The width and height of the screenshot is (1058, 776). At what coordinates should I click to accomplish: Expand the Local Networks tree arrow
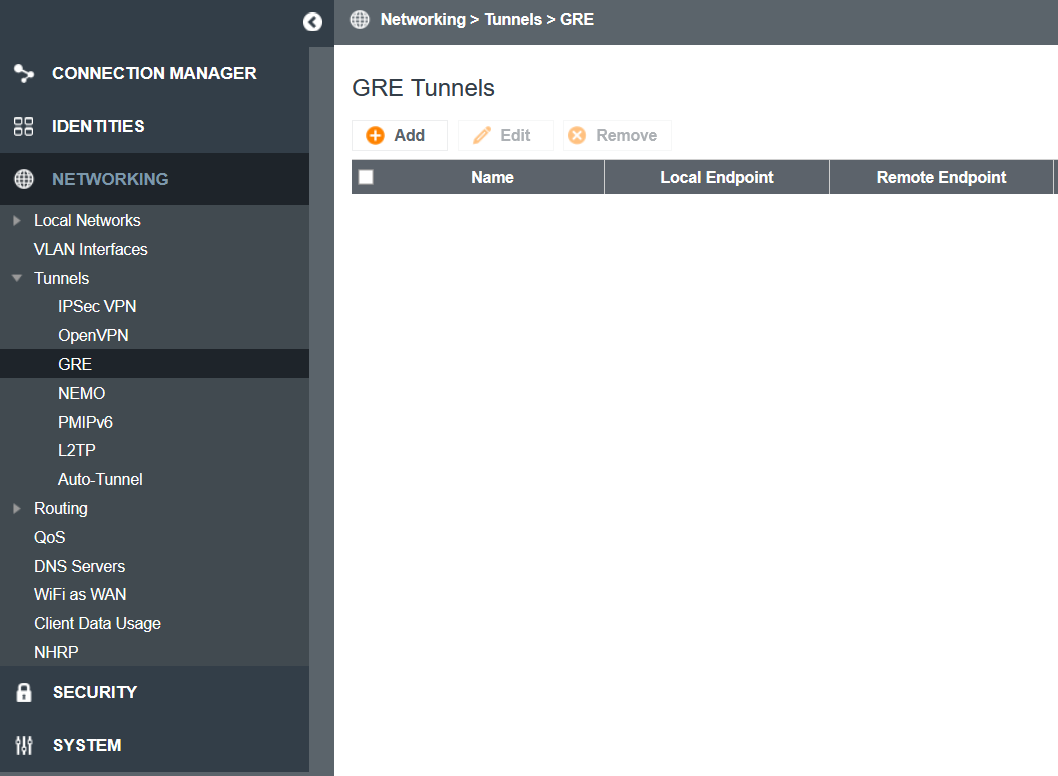(x=17, y=221)
